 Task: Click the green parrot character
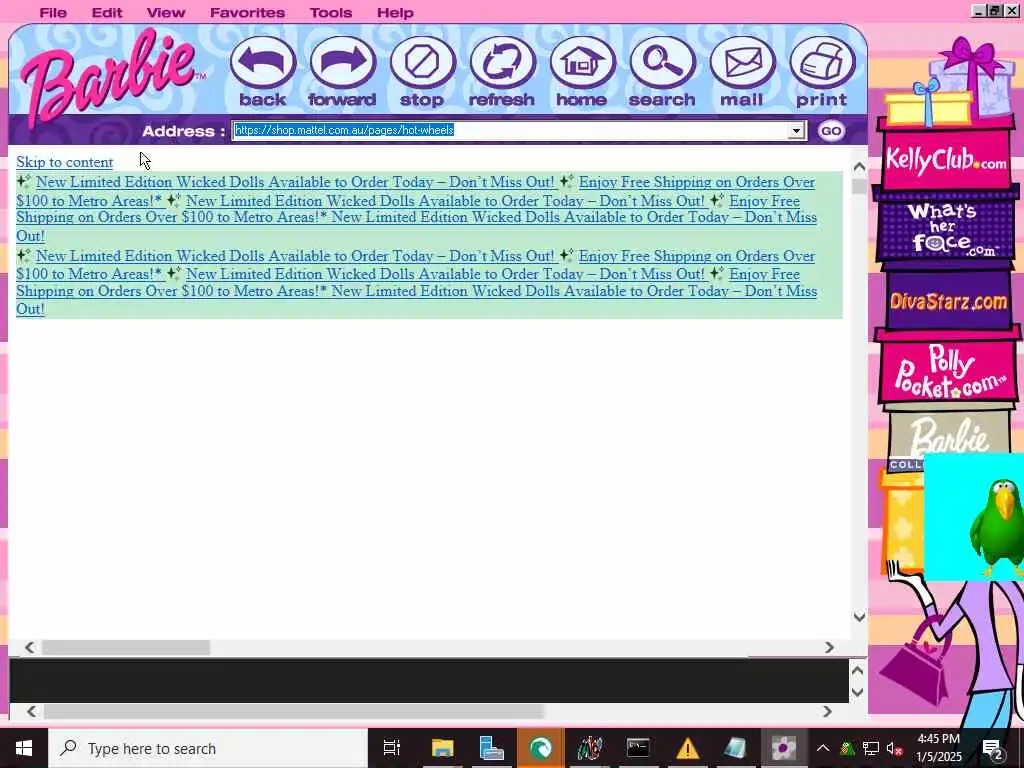tap(997, 526)
